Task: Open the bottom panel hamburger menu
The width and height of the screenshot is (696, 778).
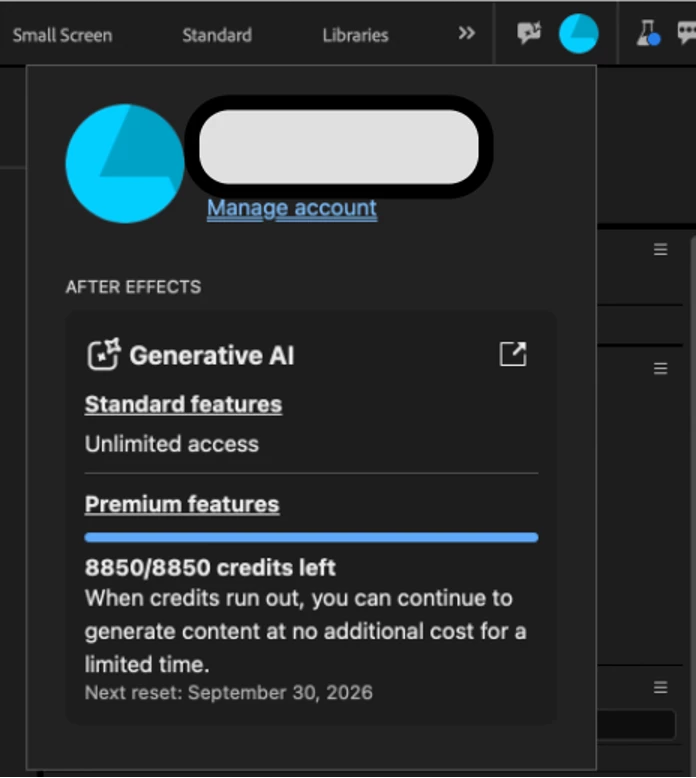Action: pyautogui.click(x=660, y=687)
